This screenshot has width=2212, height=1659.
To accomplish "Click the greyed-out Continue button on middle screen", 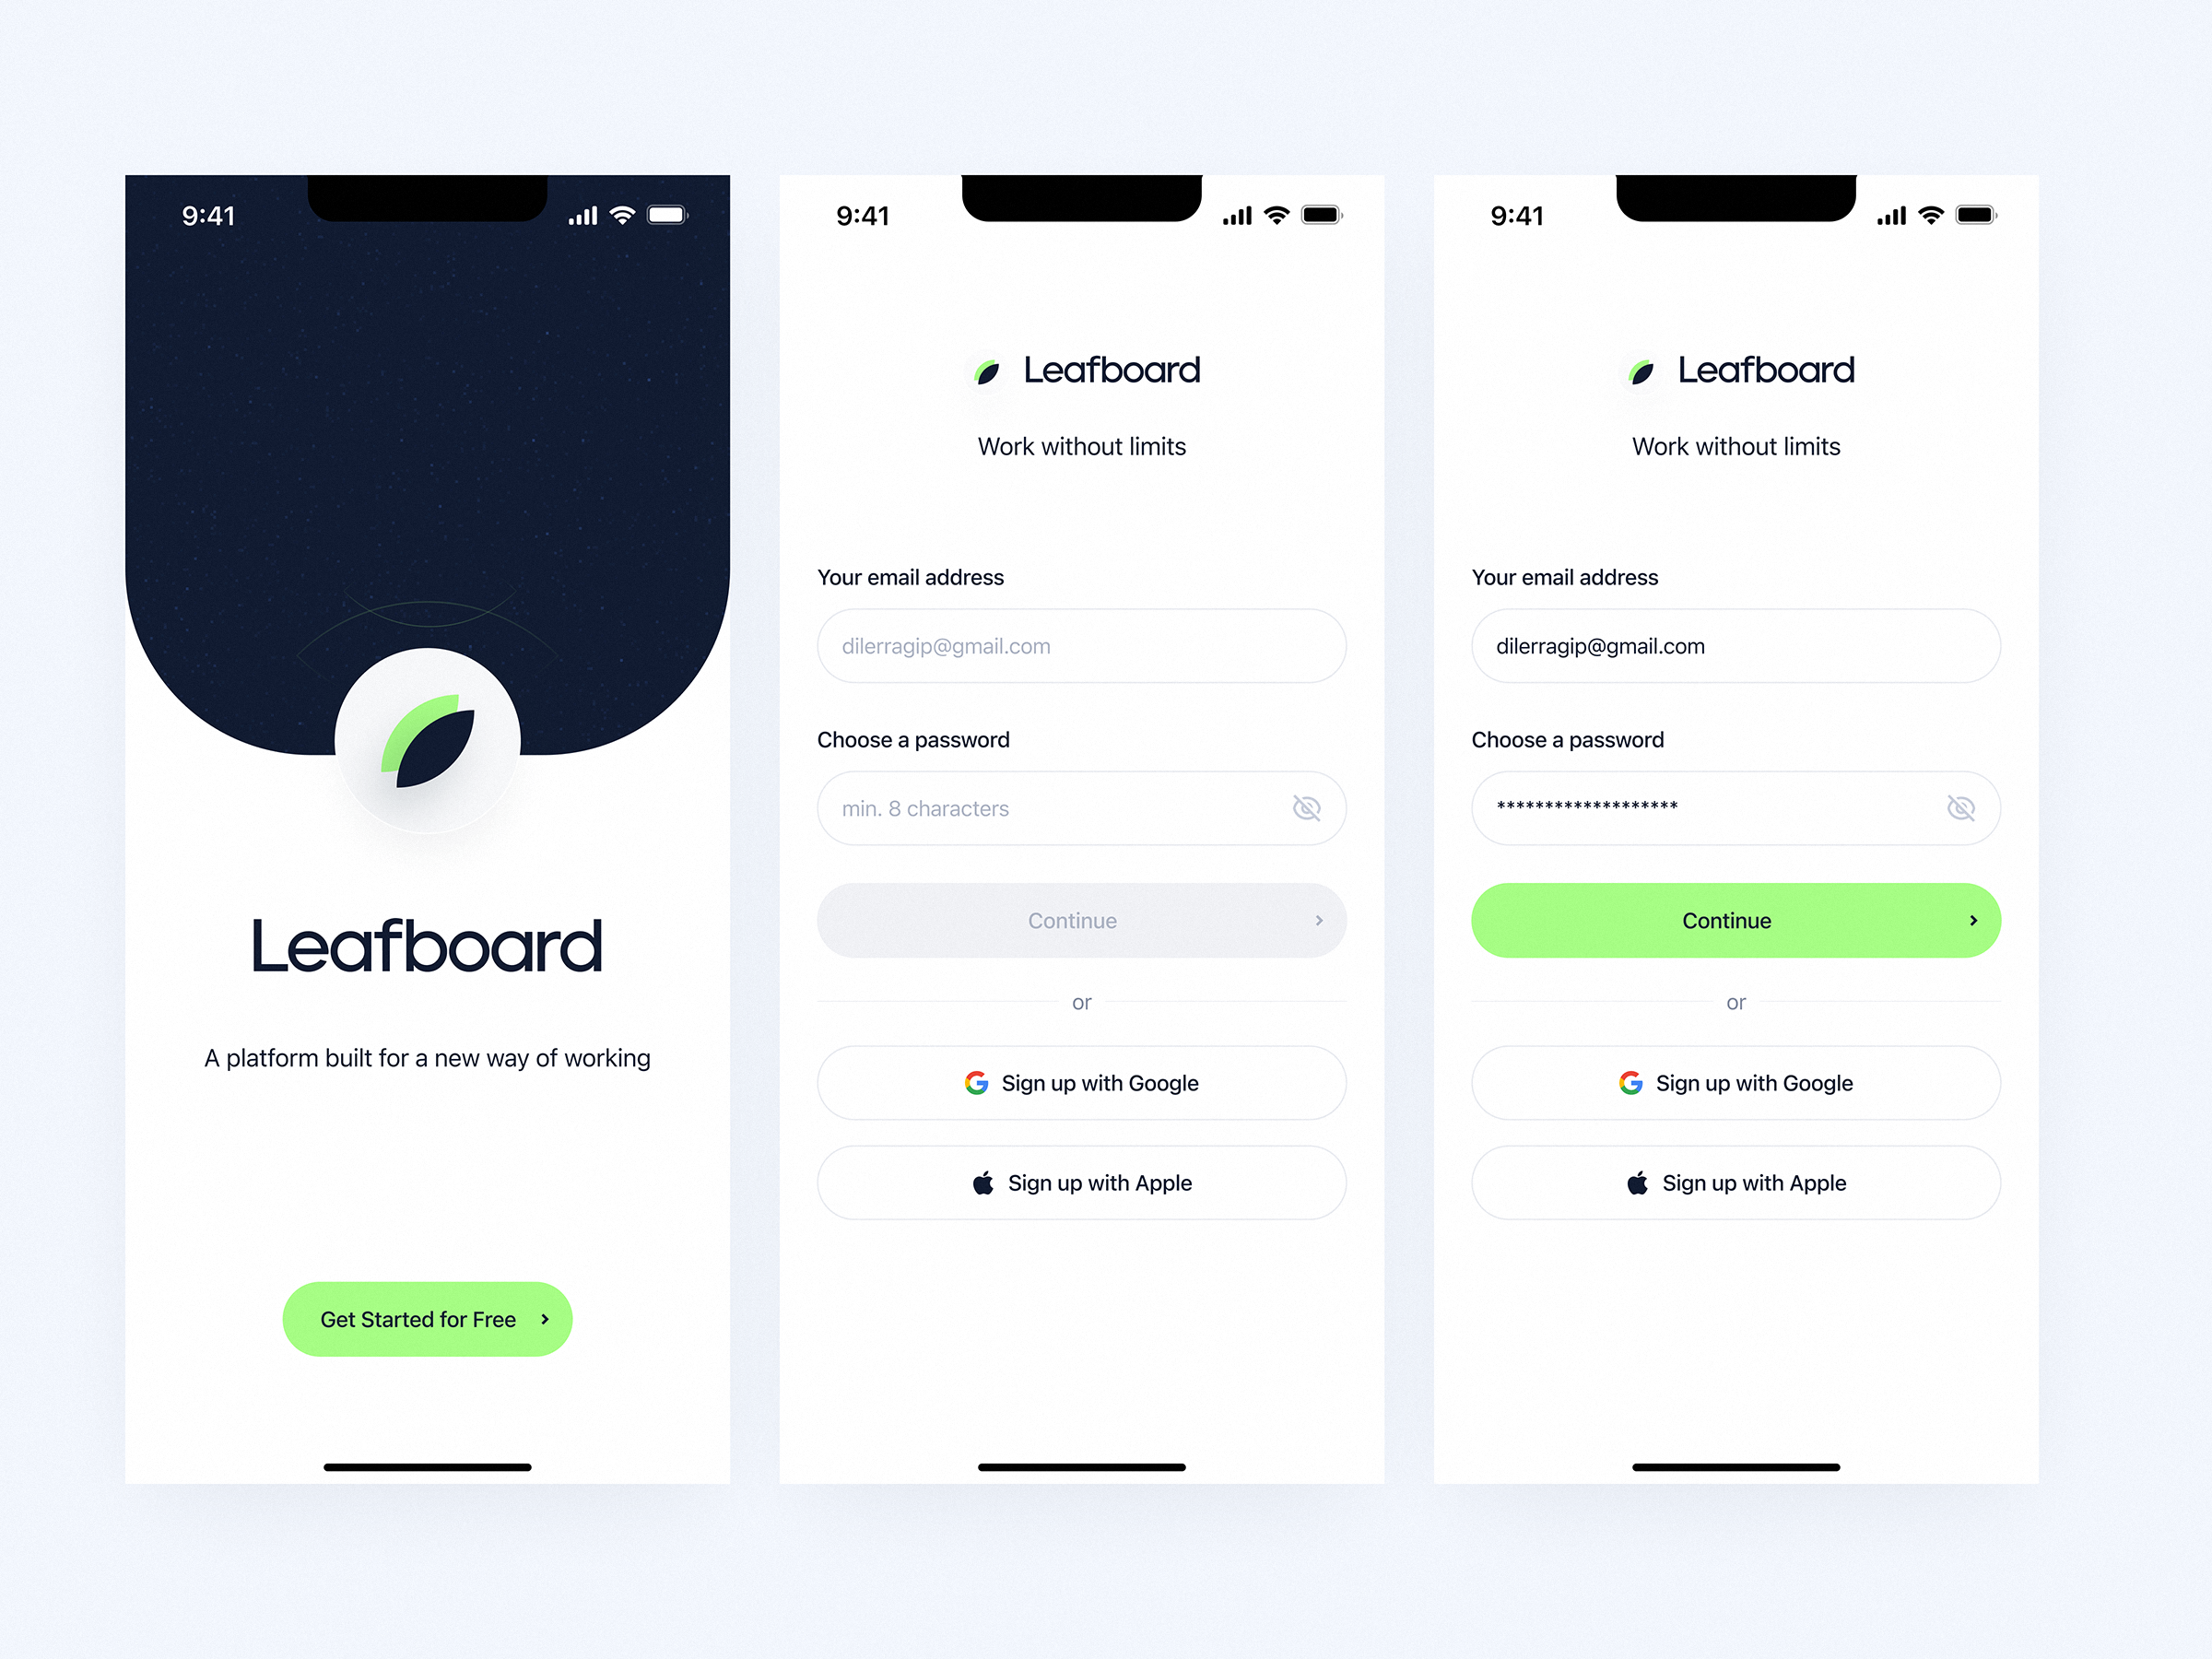I will [x=1080, y=920].
